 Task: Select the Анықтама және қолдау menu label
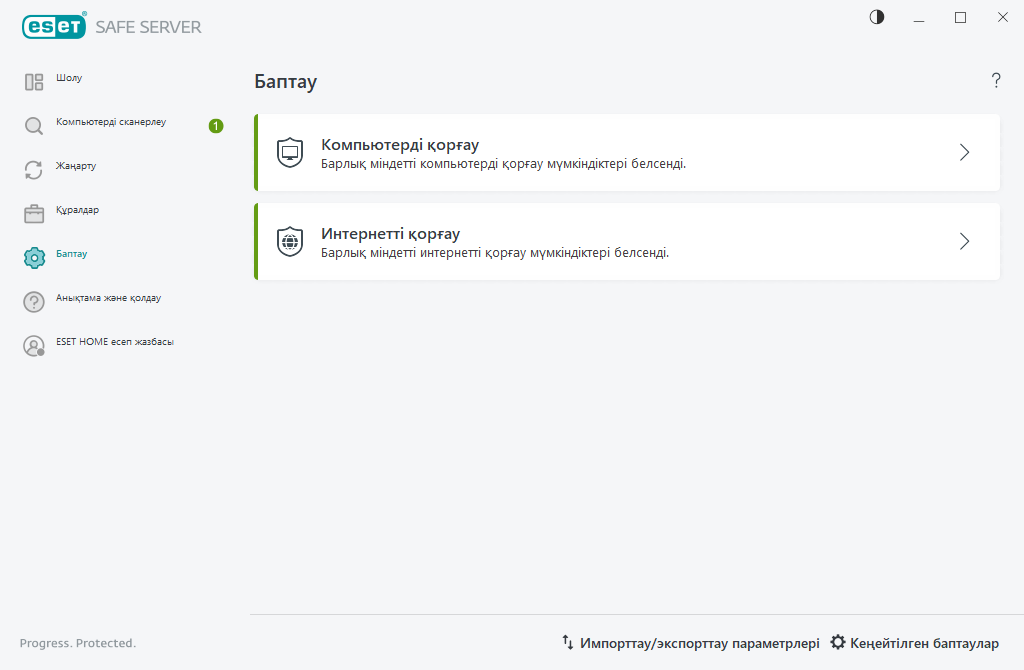pos(108,298)
